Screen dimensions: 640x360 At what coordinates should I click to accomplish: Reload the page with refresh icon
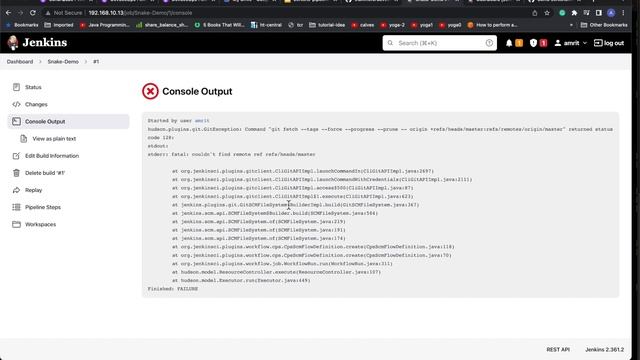point(33,13)
